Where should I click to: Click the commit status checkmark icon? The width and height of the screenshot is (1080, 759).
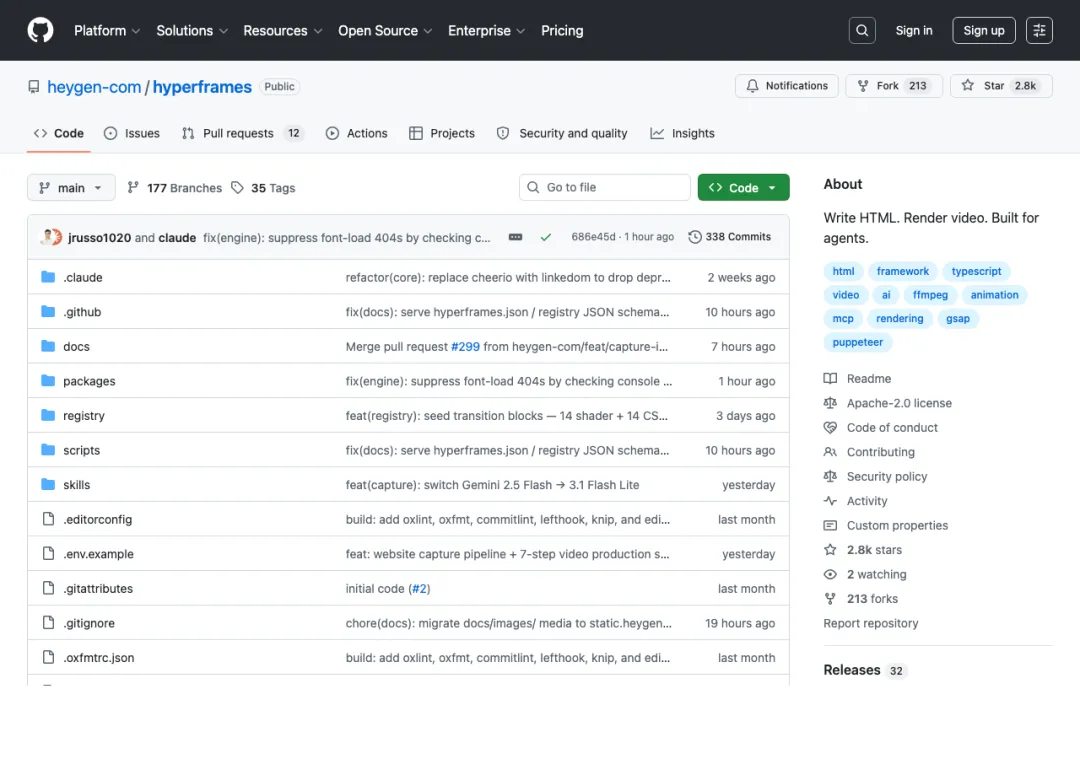[x=545, y=237]
